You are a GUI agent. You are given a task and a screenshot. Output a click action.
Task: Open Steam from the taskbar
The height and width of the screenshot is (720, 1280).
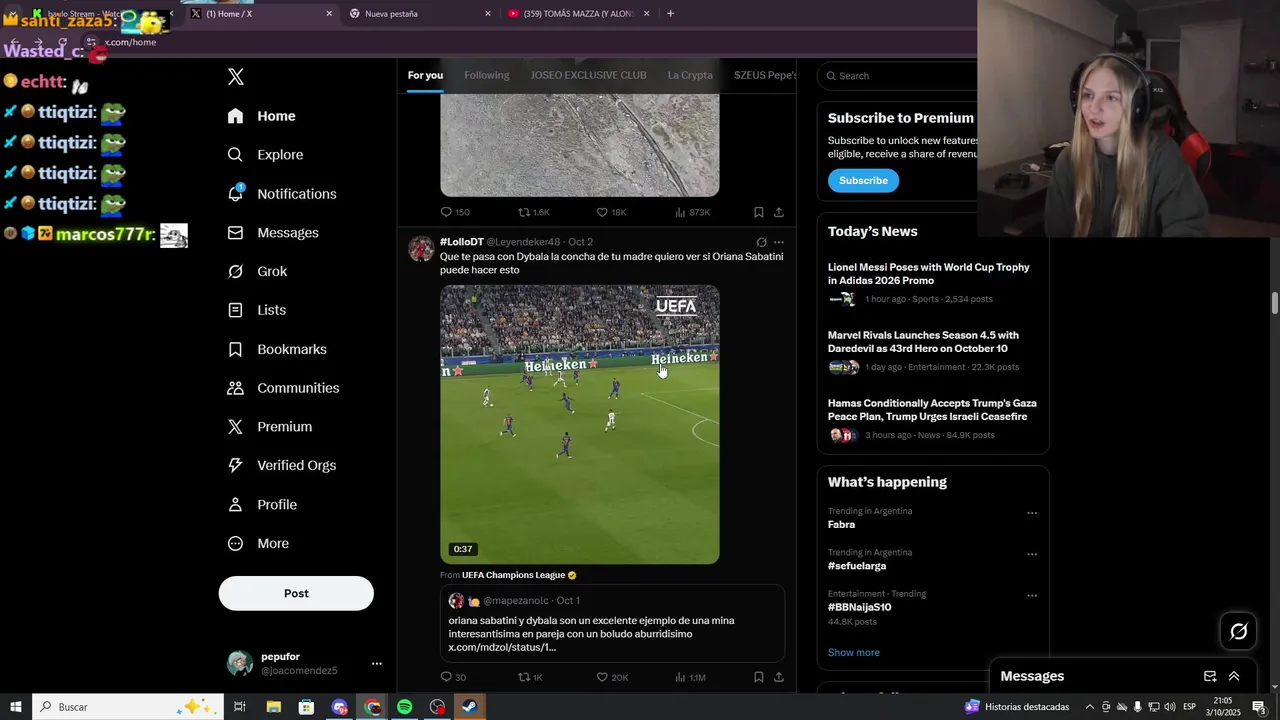[470, 707]
